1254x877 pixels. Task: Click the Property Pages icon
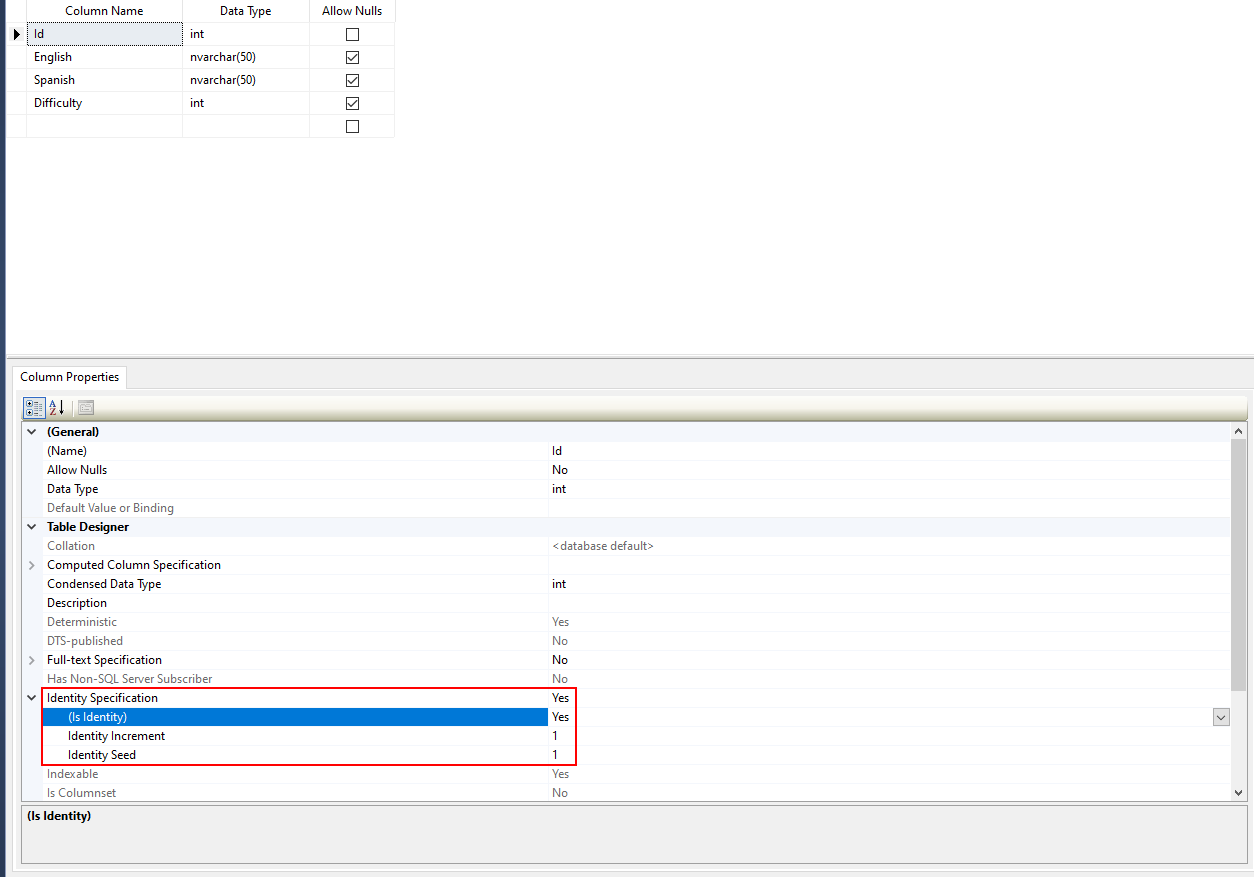pyautogui.click(x=85, y=407)
